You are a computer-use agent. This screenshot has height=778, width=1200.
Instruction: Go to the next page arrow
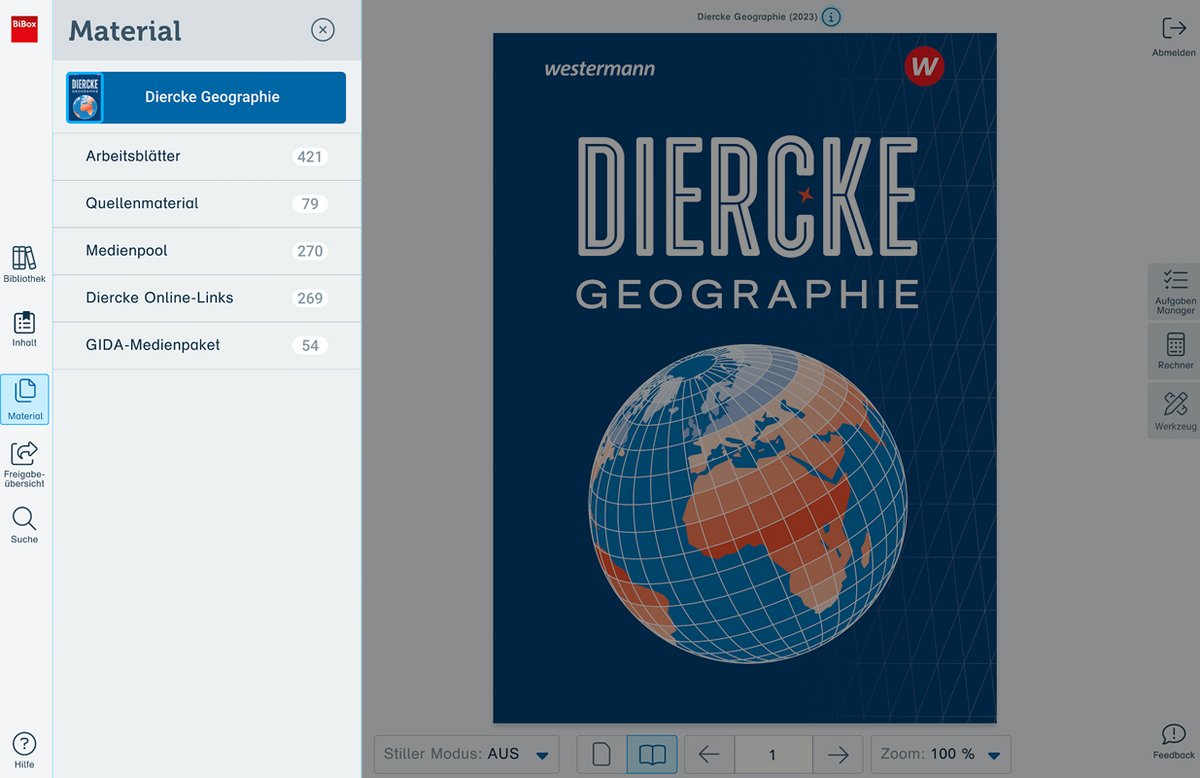point(838,754)
